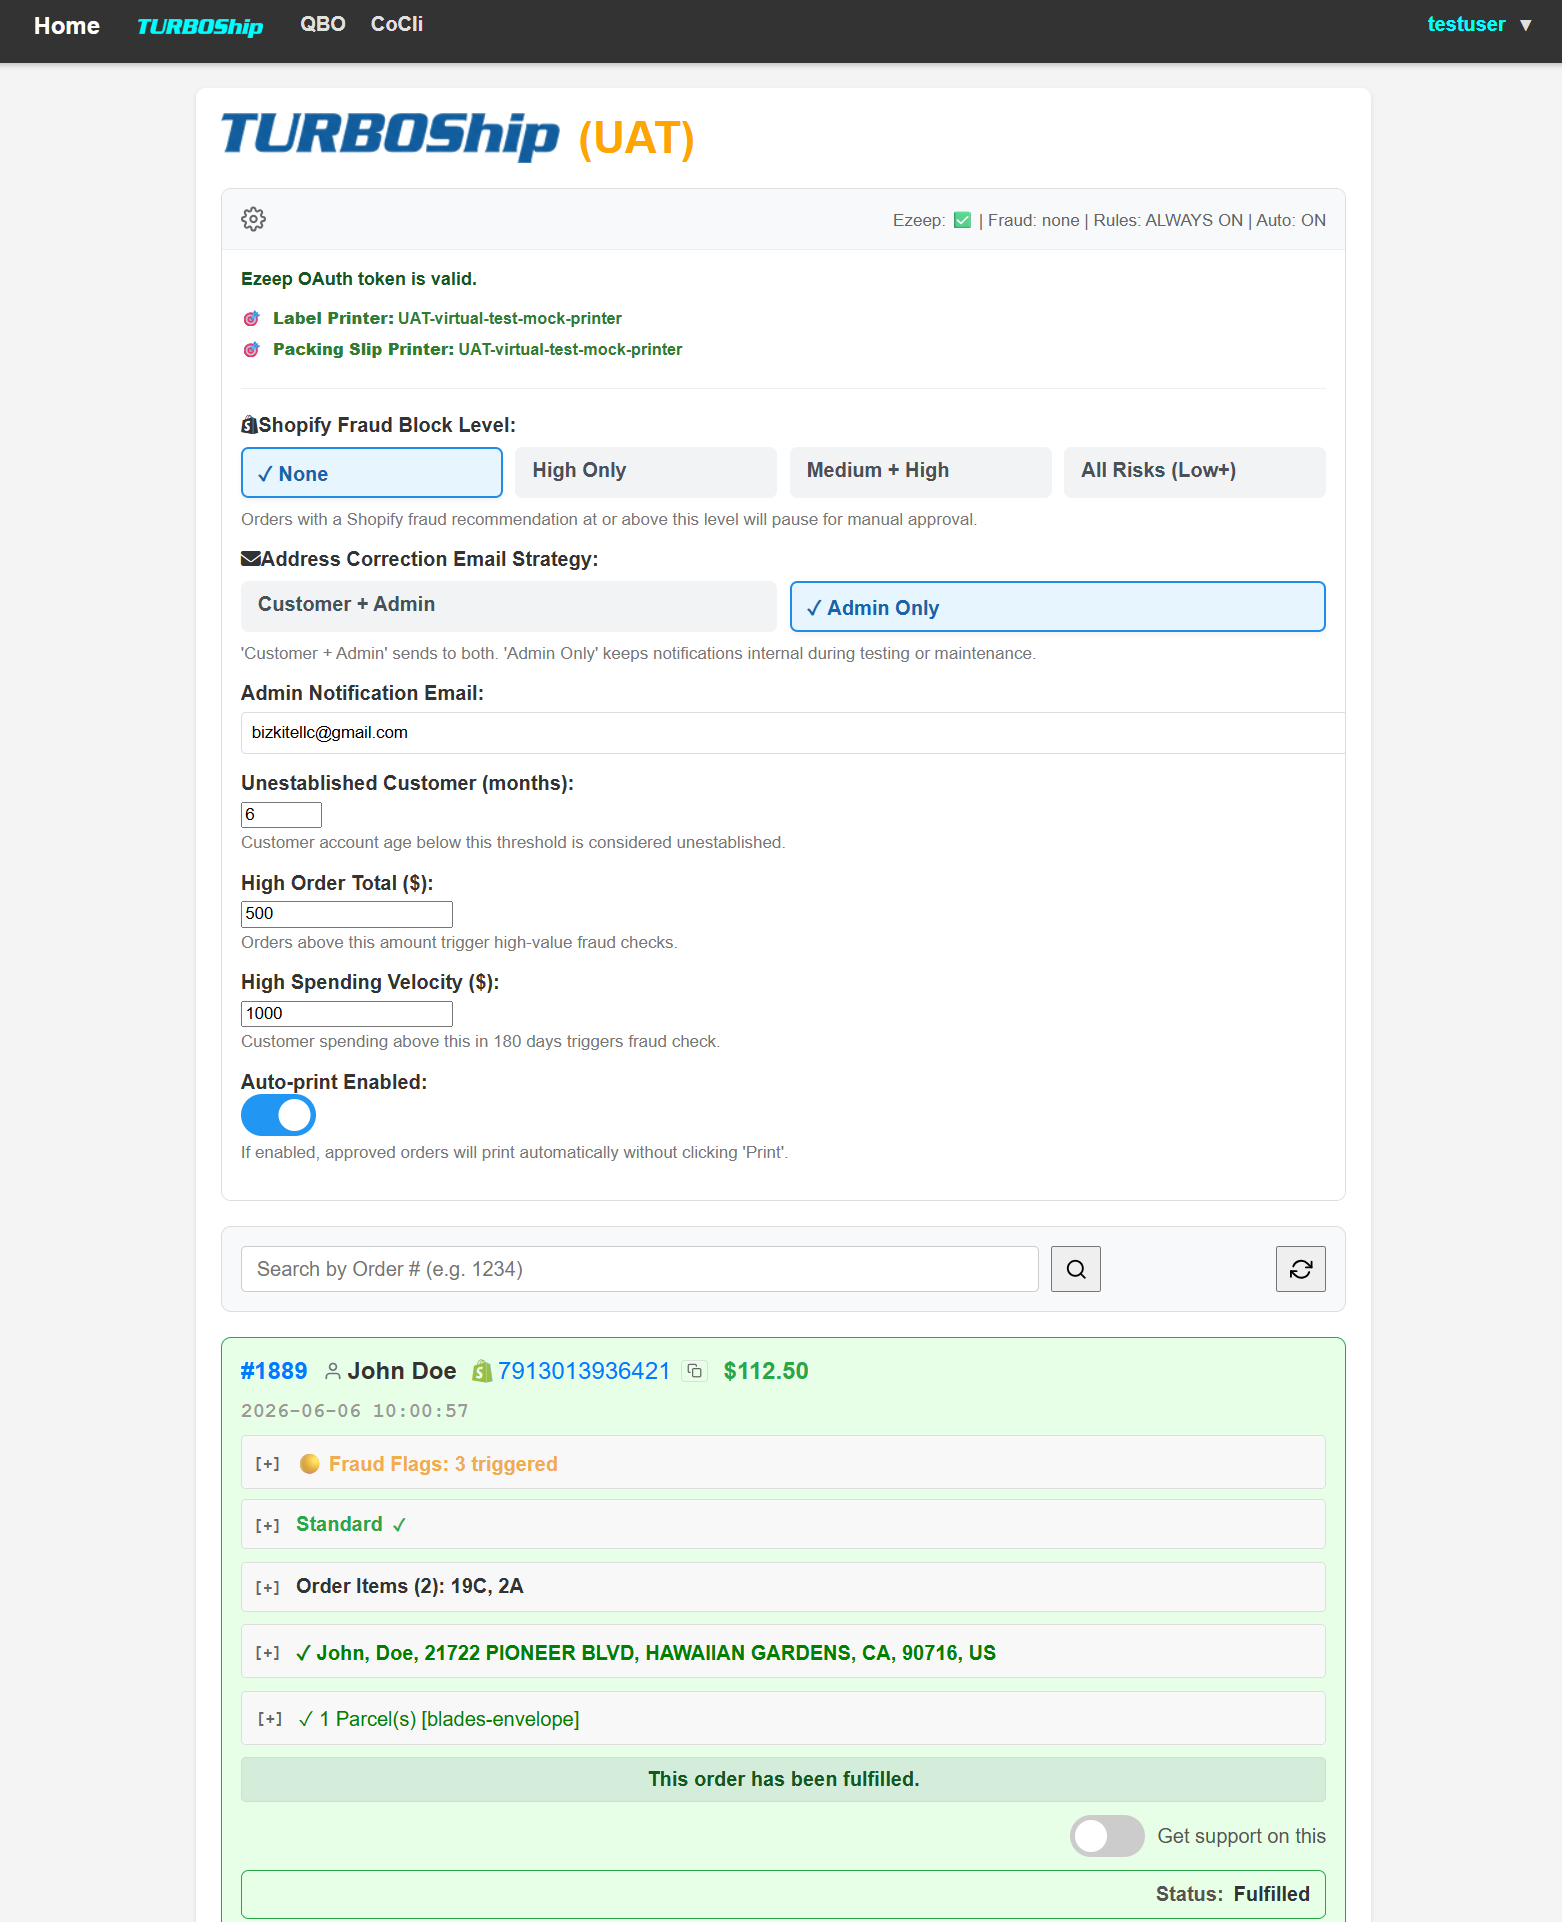Expand the 1 Parcel(s) section
1562x1922 pixels.
pyautogui.click(x=783, y=1718)
